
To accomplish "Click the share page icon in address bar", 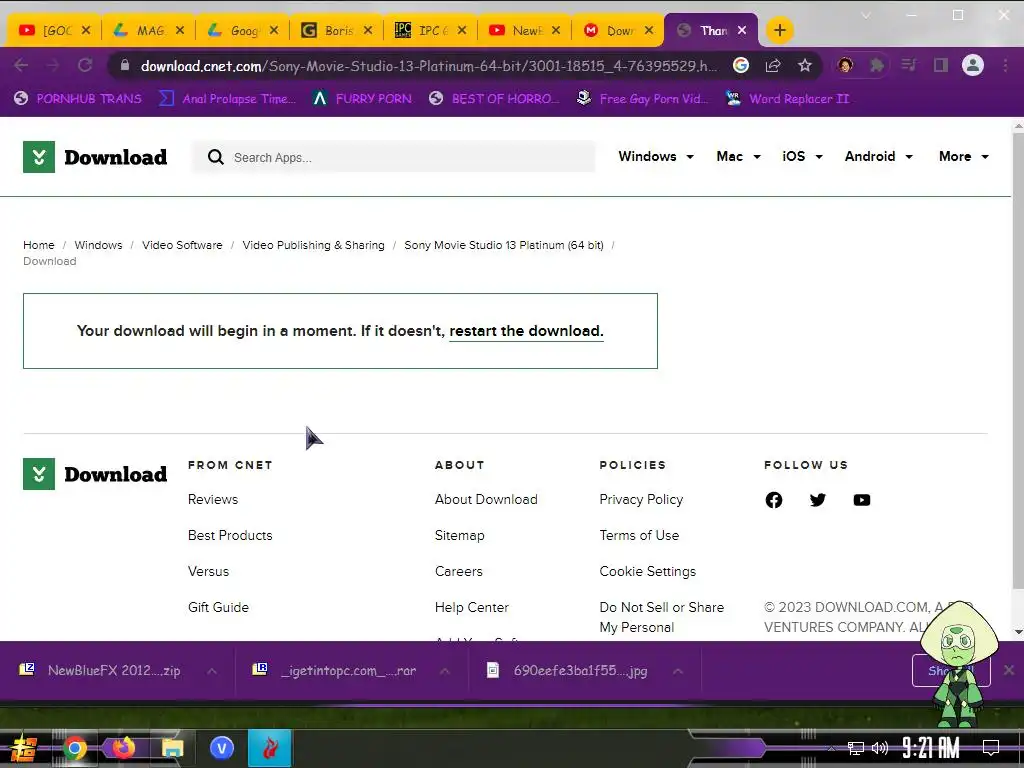I will pyautogui.click(x=773, y=65).
